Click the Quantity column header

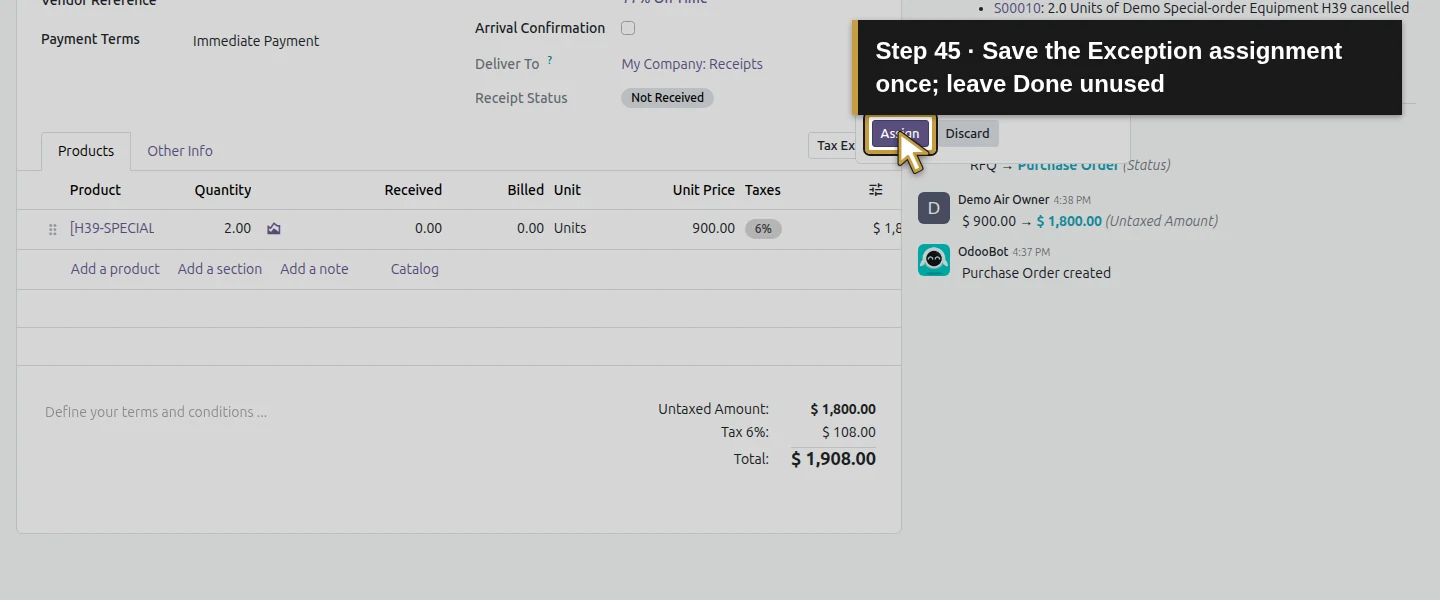coord(223,190)
